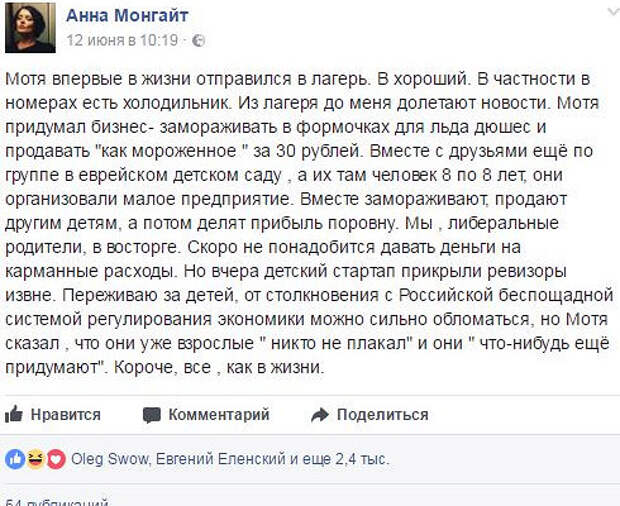Open the Комментарий field
Screen dimensions: 620x506
coord(219,415)
